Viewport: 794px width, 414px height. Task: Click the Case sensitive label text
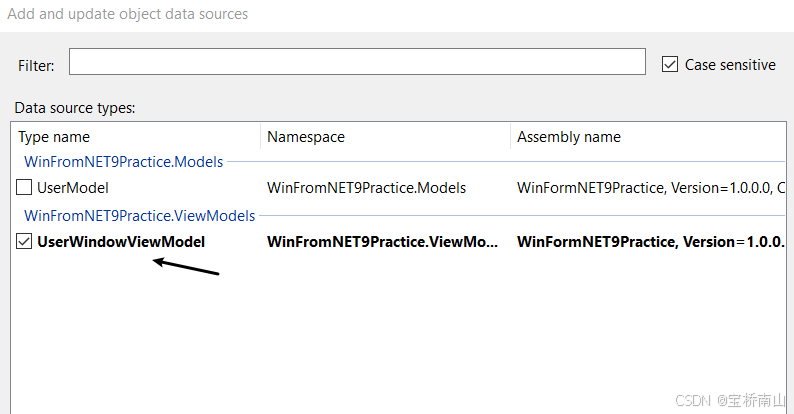point(730,64)
